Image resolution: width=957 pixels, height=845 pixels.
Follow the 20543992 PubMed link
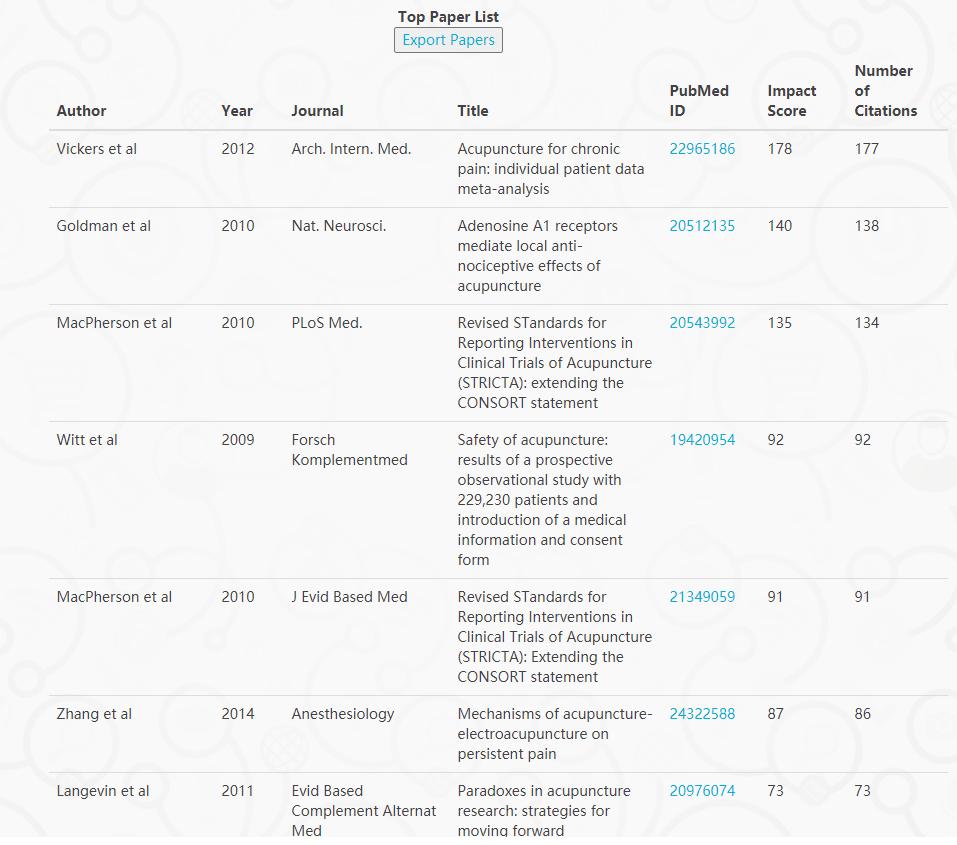coord(702,323)
